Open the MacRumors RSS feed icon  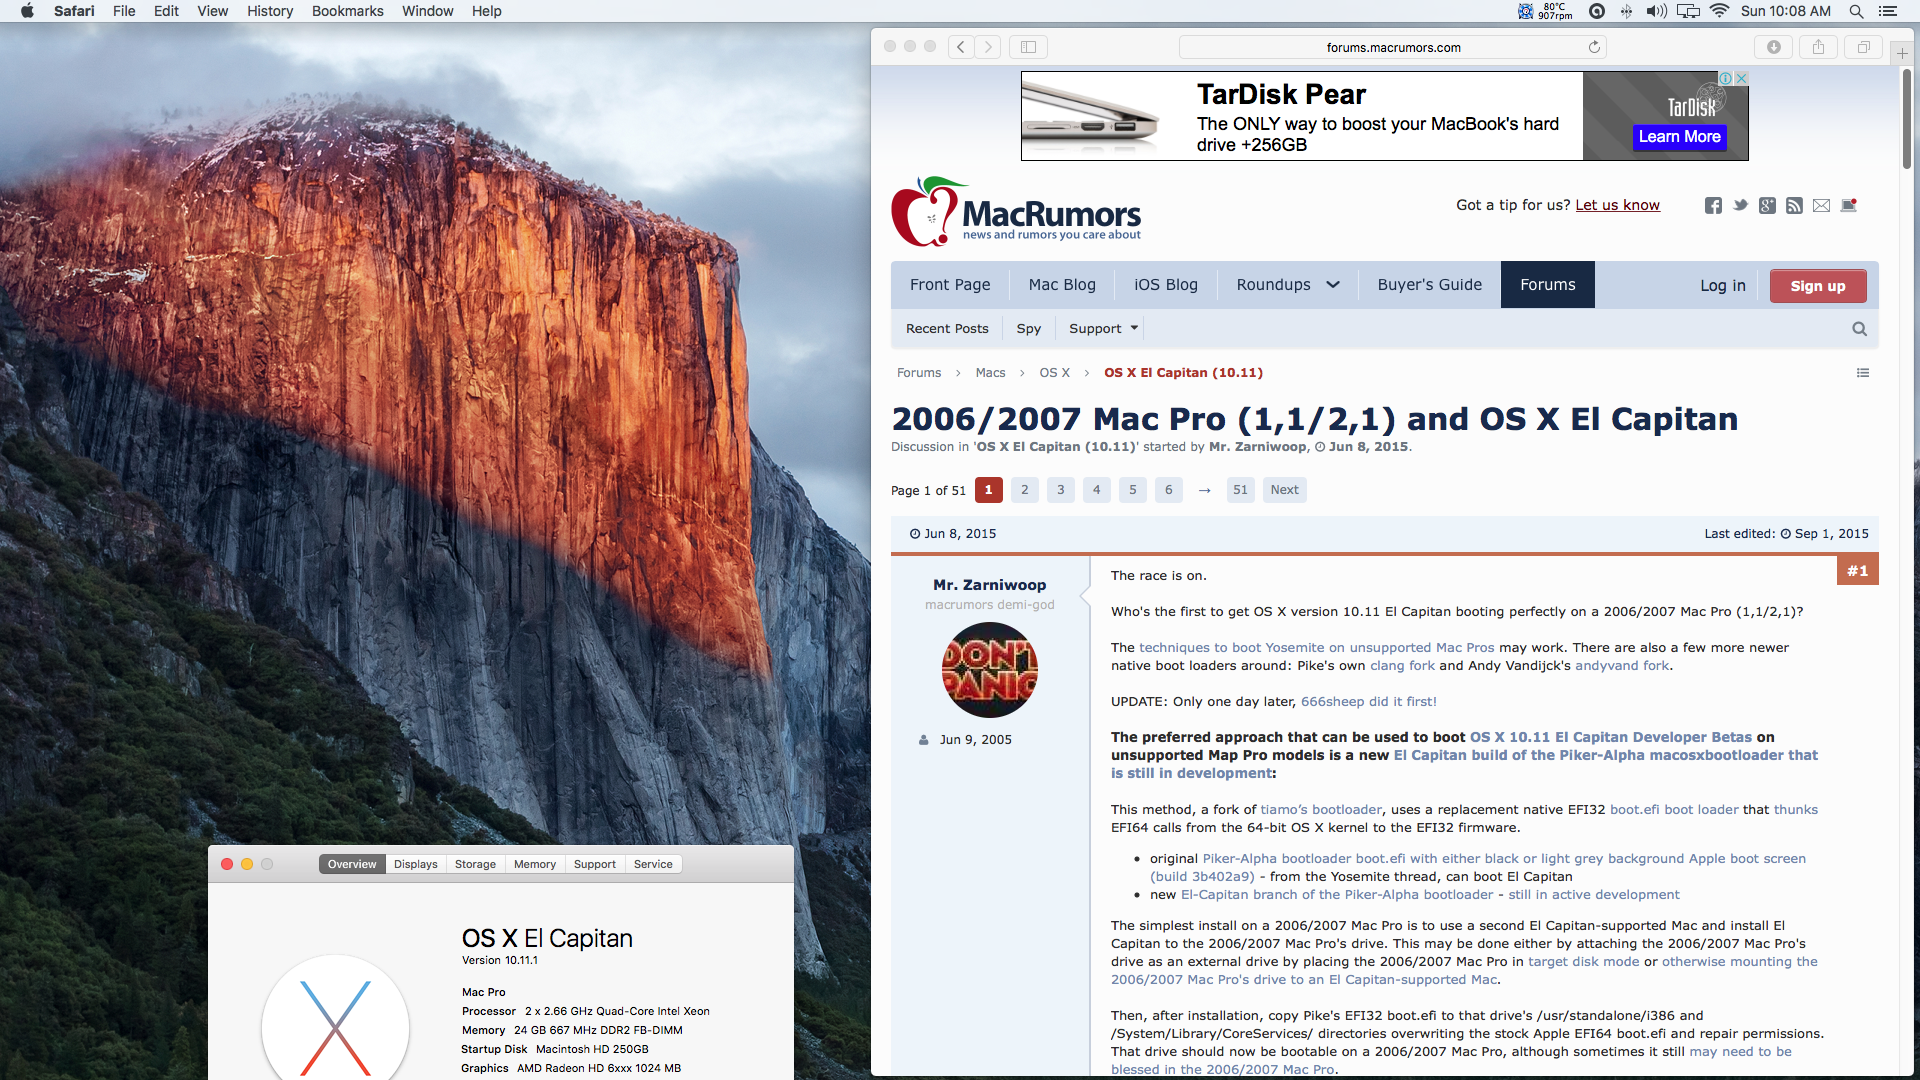coord(1794,206)
